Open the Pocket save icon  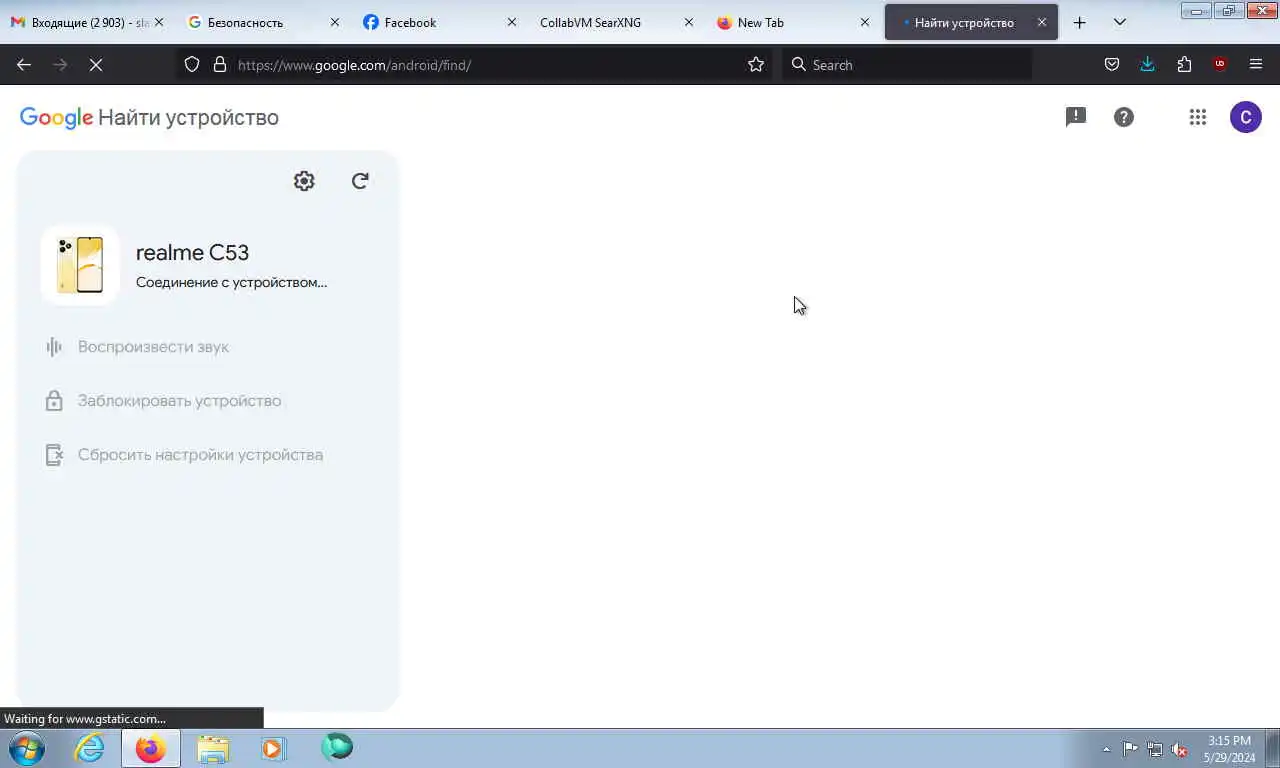[1112, 65]
